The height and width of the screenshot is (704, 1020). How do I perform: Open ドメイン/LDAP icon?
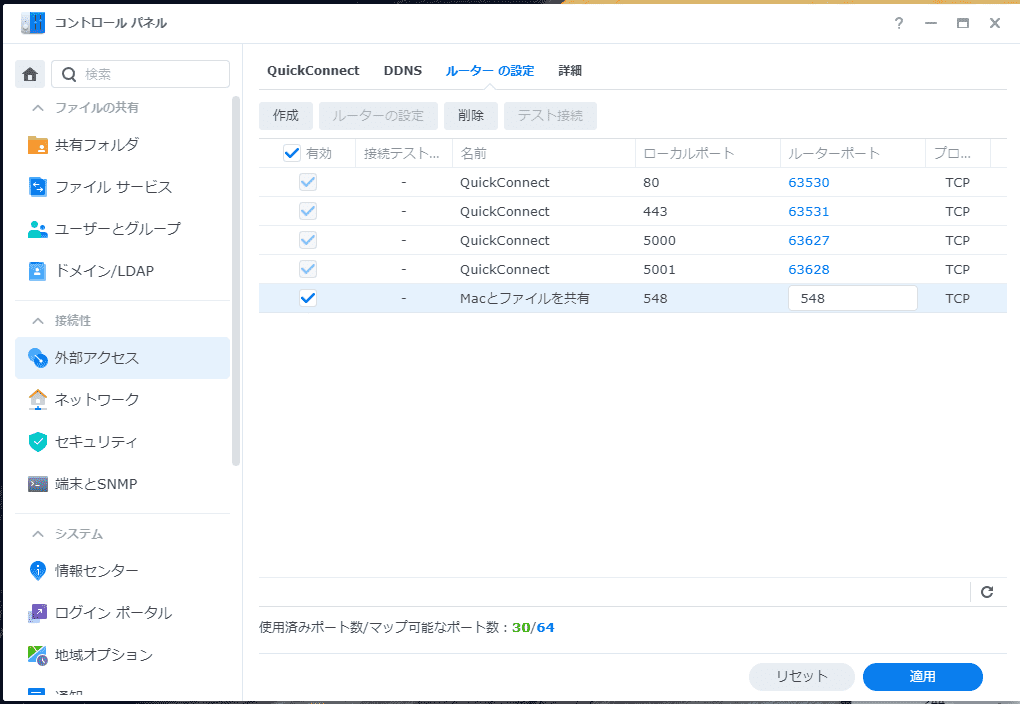(x=38, y=271)
